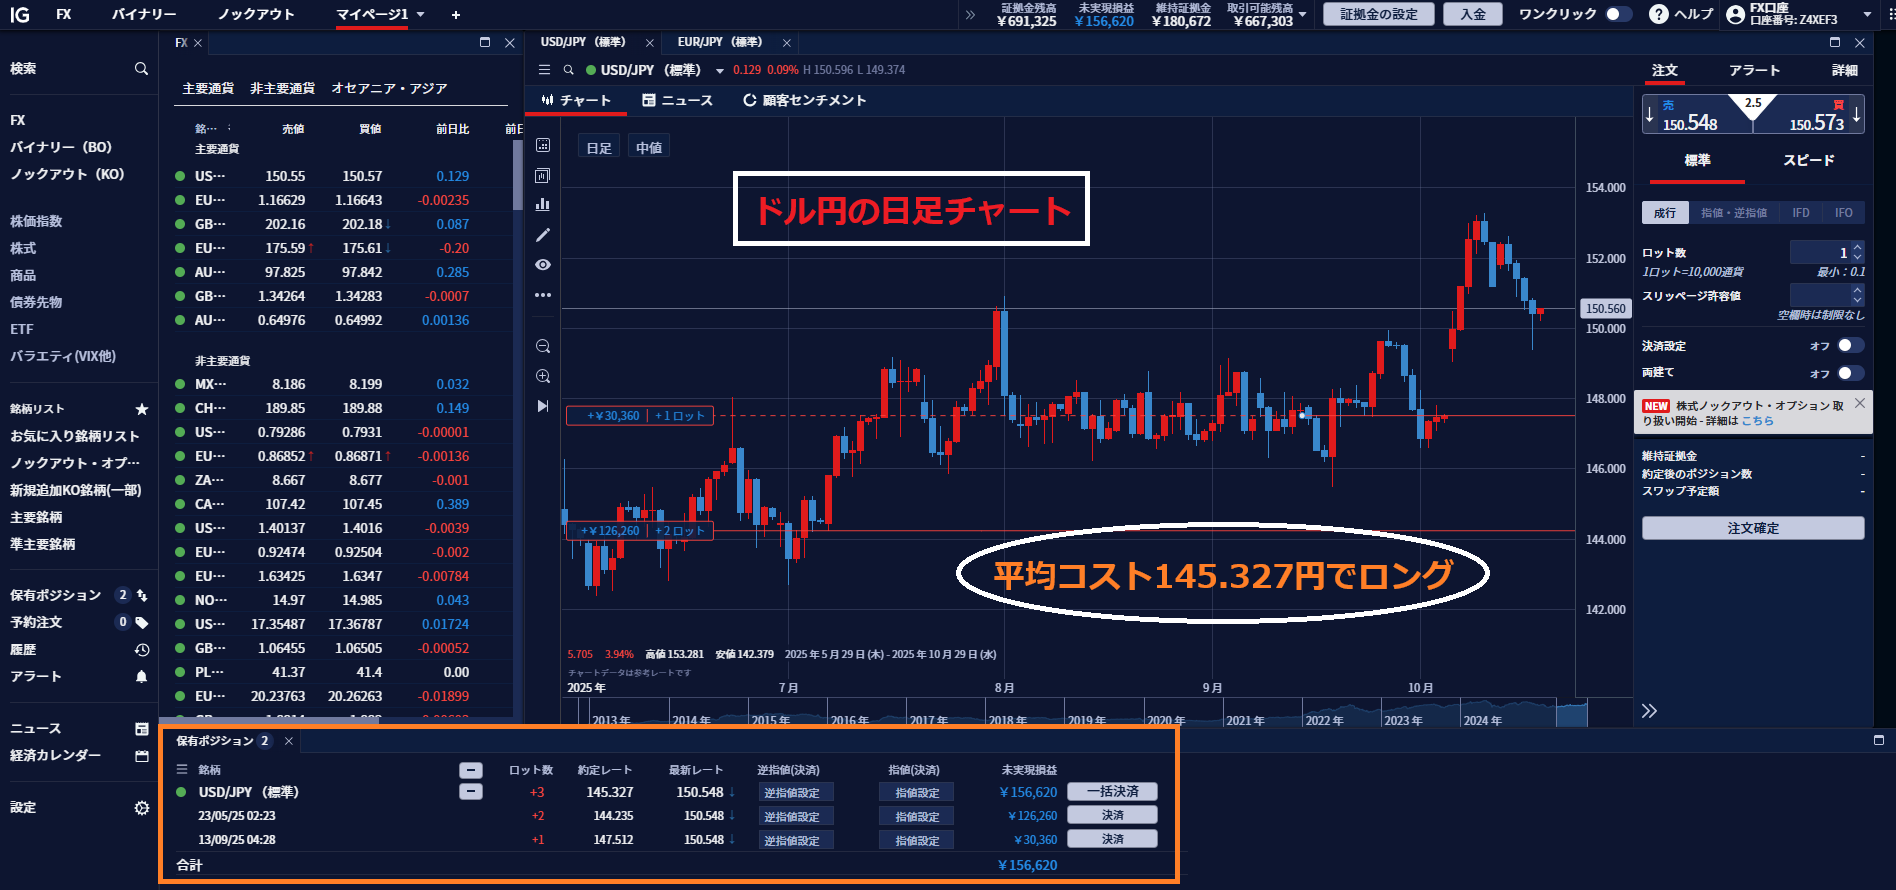Open the more options ellipsis in chart toolbar
This screenshot has width=1896, height=890.
543,295
